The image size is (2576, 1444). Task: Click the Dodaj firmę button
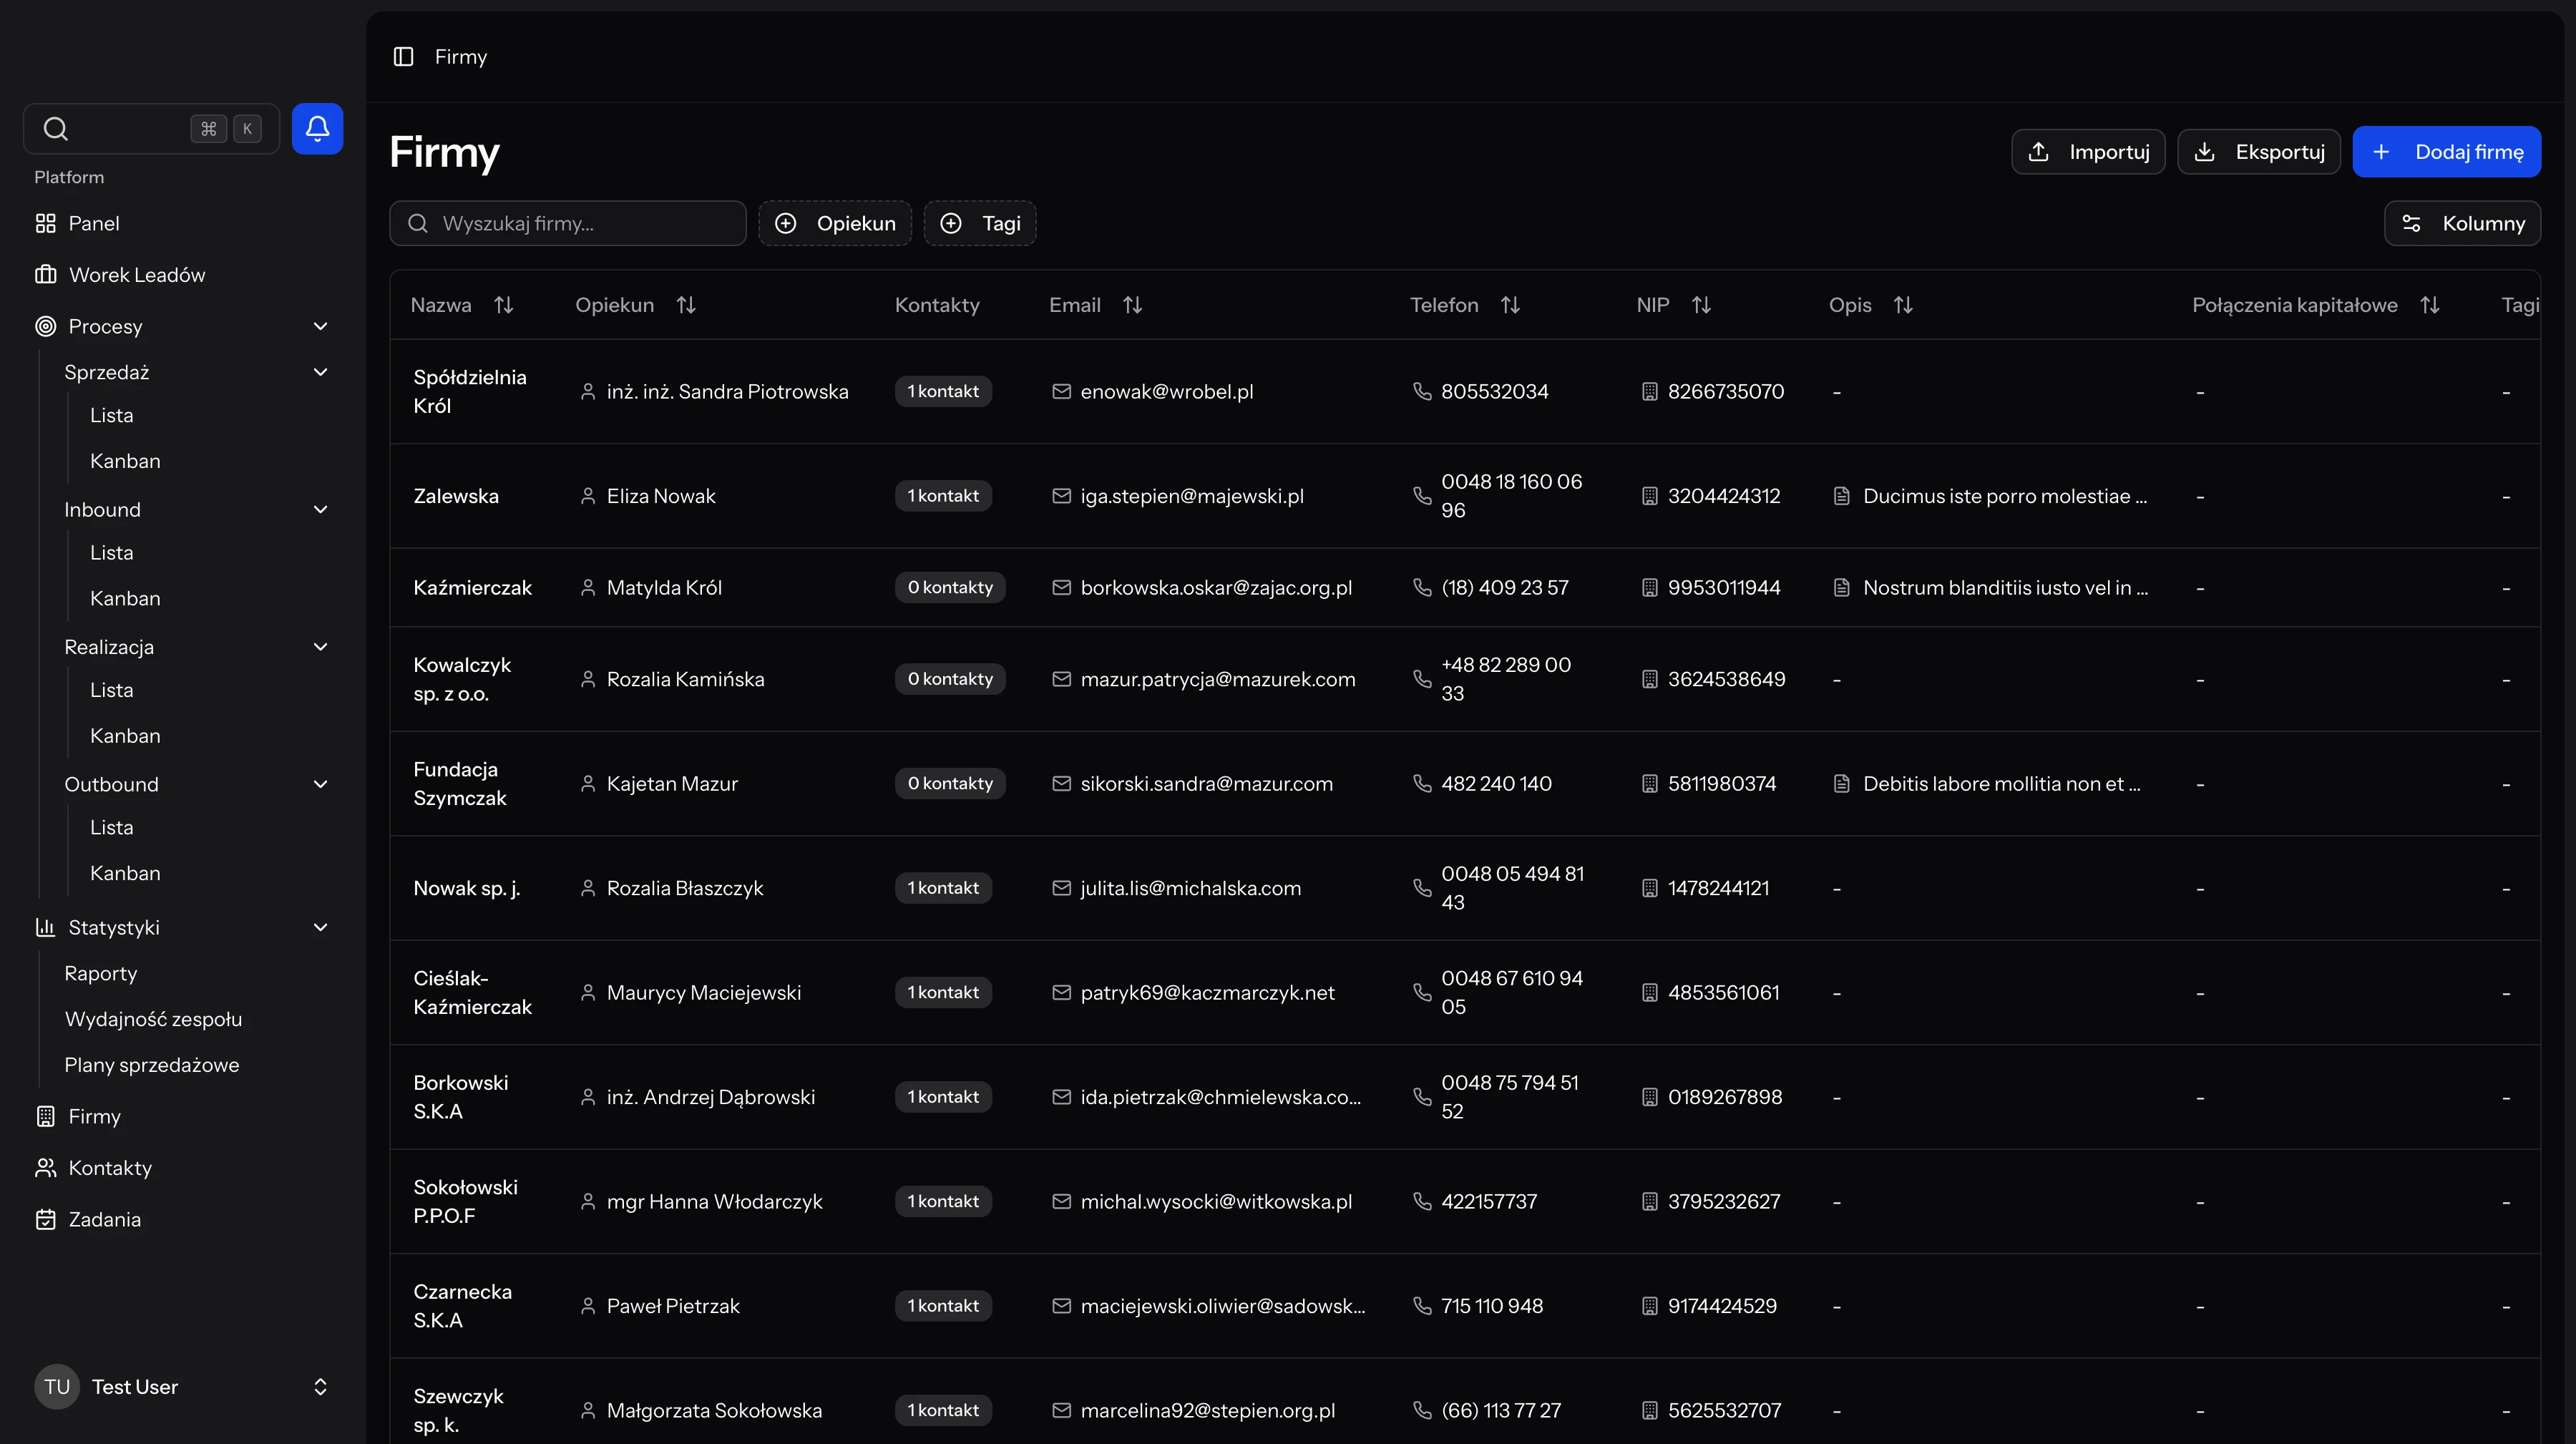click(2446, 152)
